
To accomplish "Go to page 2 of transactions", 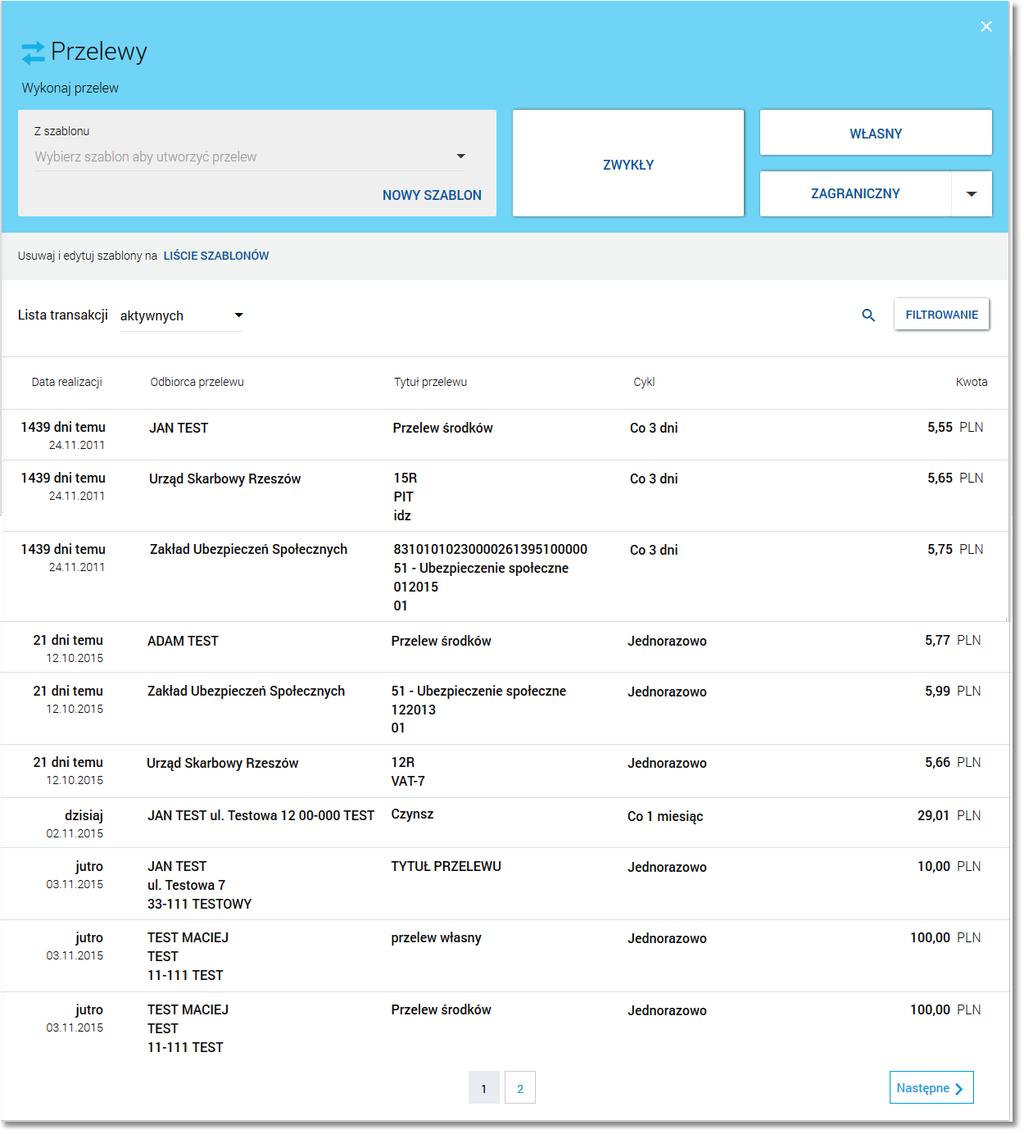I will tap(520, 1088).
